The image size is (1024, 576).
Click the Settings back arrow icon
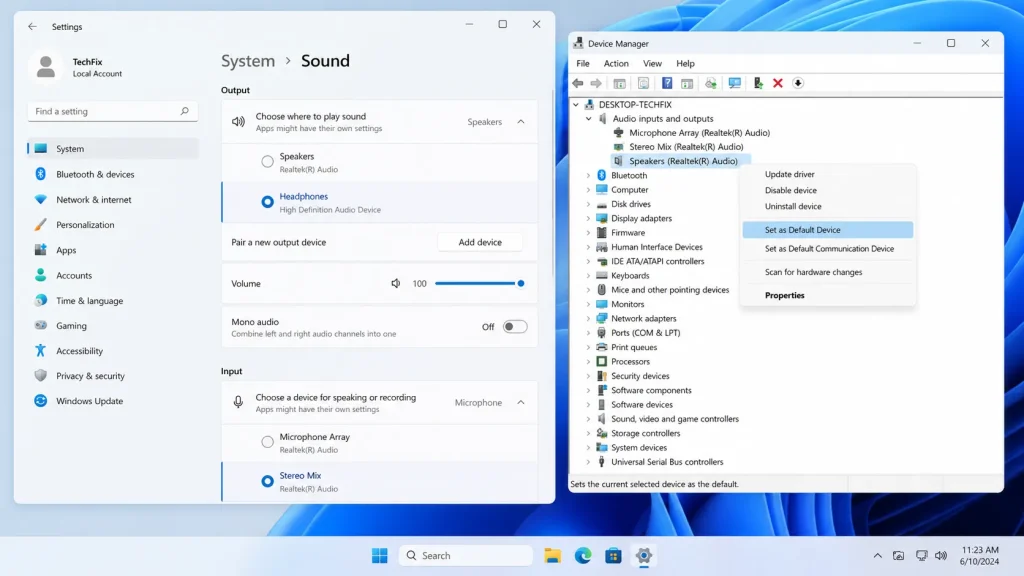[32, 27]
